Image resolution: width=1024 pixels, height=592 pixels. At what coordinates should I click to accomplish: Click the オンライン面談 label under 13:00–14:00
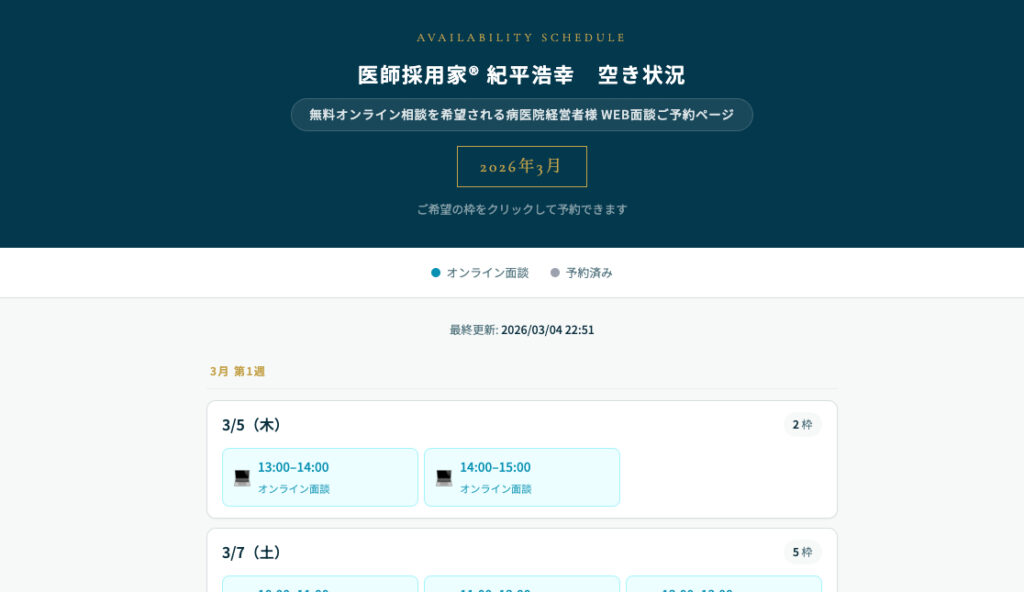pyautogui.click(x=294, y=489)
